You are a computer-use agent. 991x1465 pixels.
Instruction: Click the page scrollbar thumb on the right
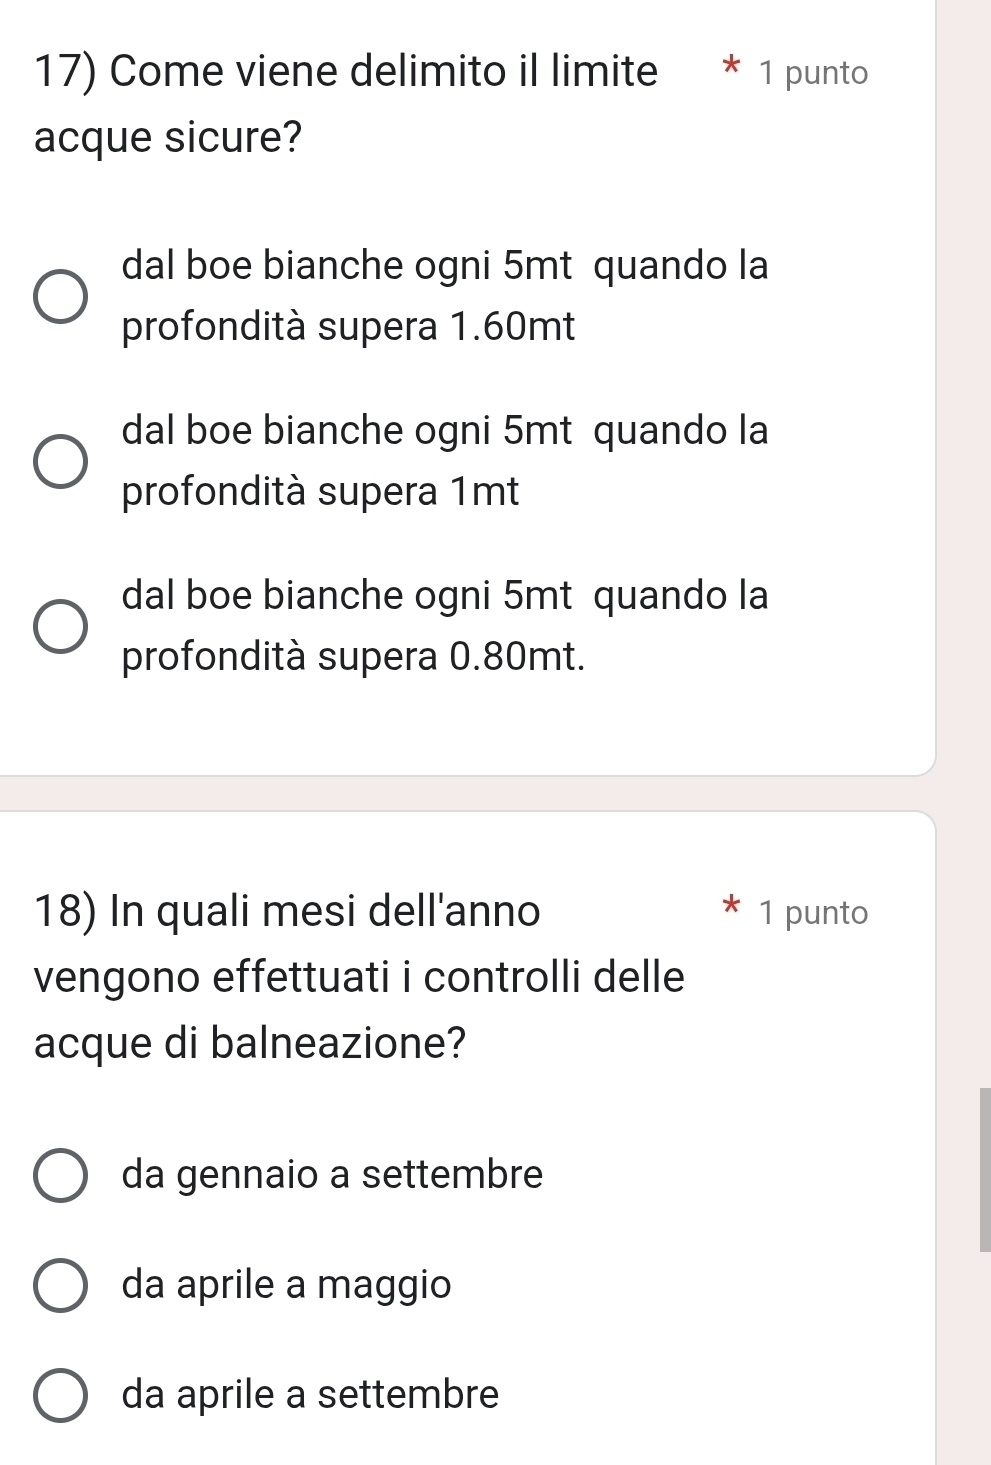point(985,1170)
